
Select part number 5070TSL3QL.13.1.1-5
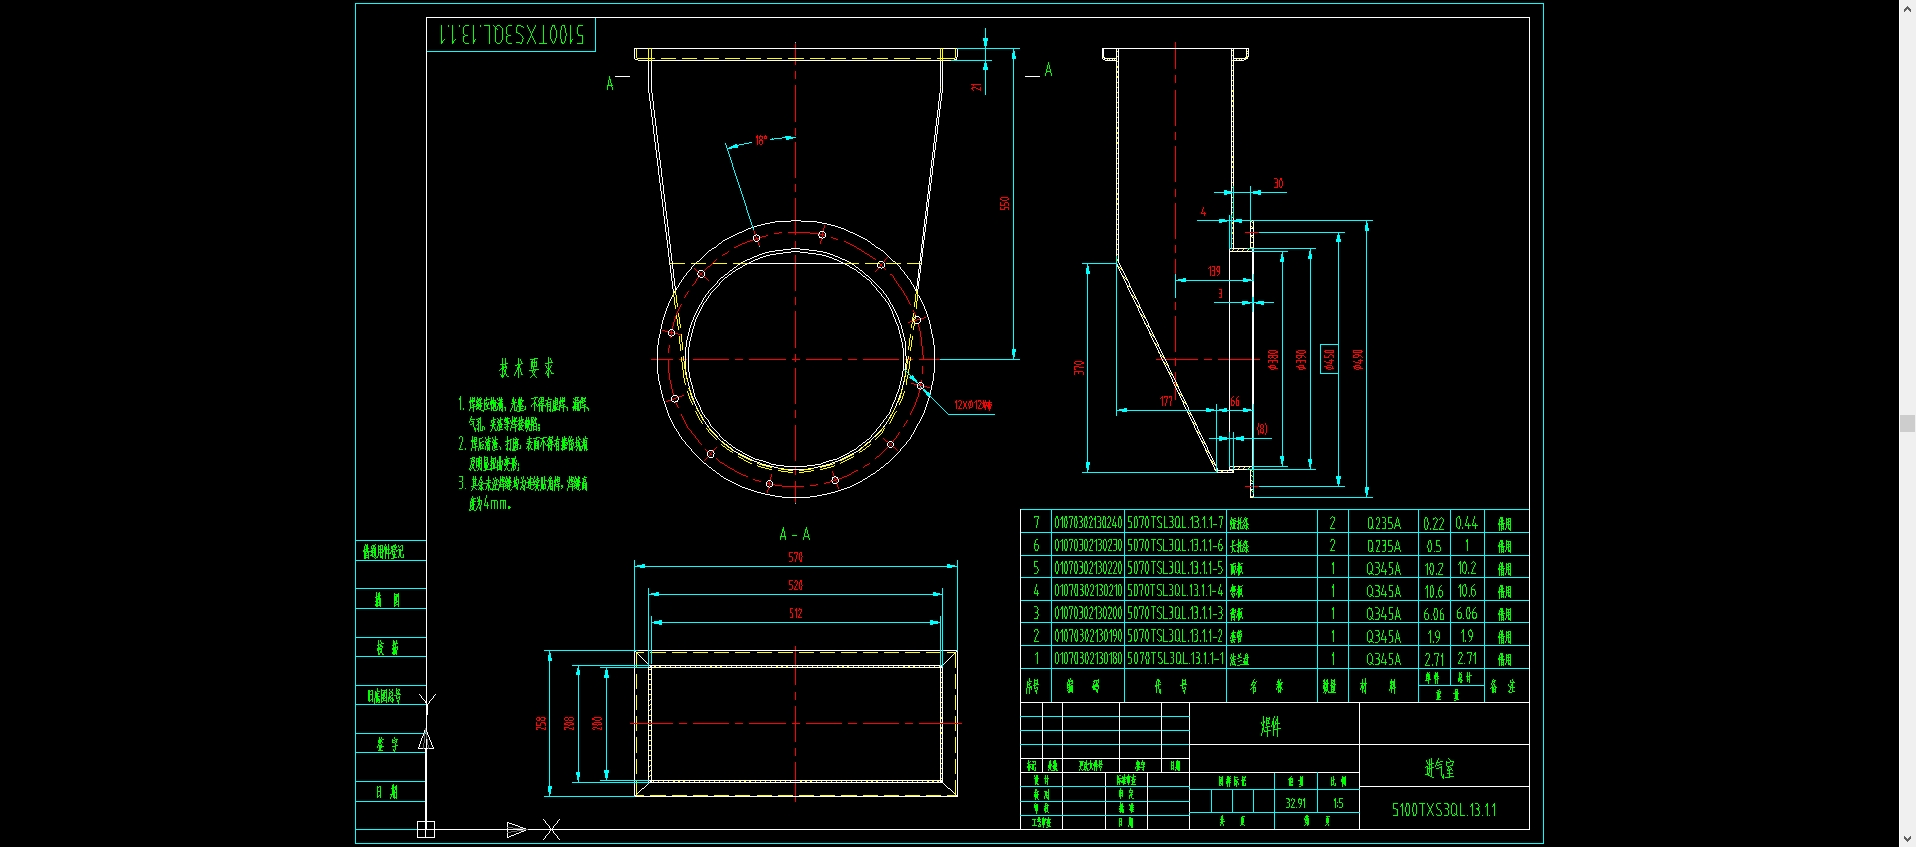tap(1176, 568)
